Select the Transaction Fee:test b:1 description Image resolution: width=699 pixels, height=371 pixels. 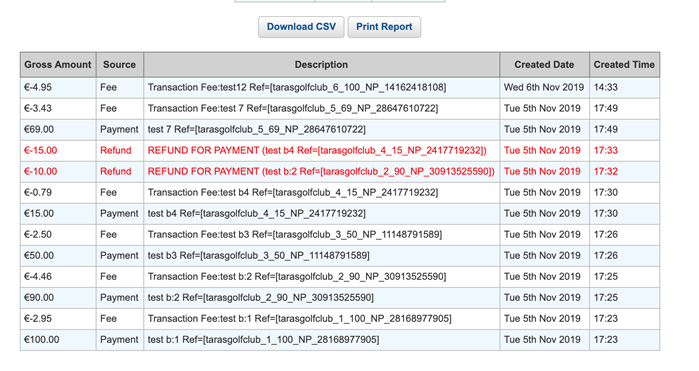(300, 319)
